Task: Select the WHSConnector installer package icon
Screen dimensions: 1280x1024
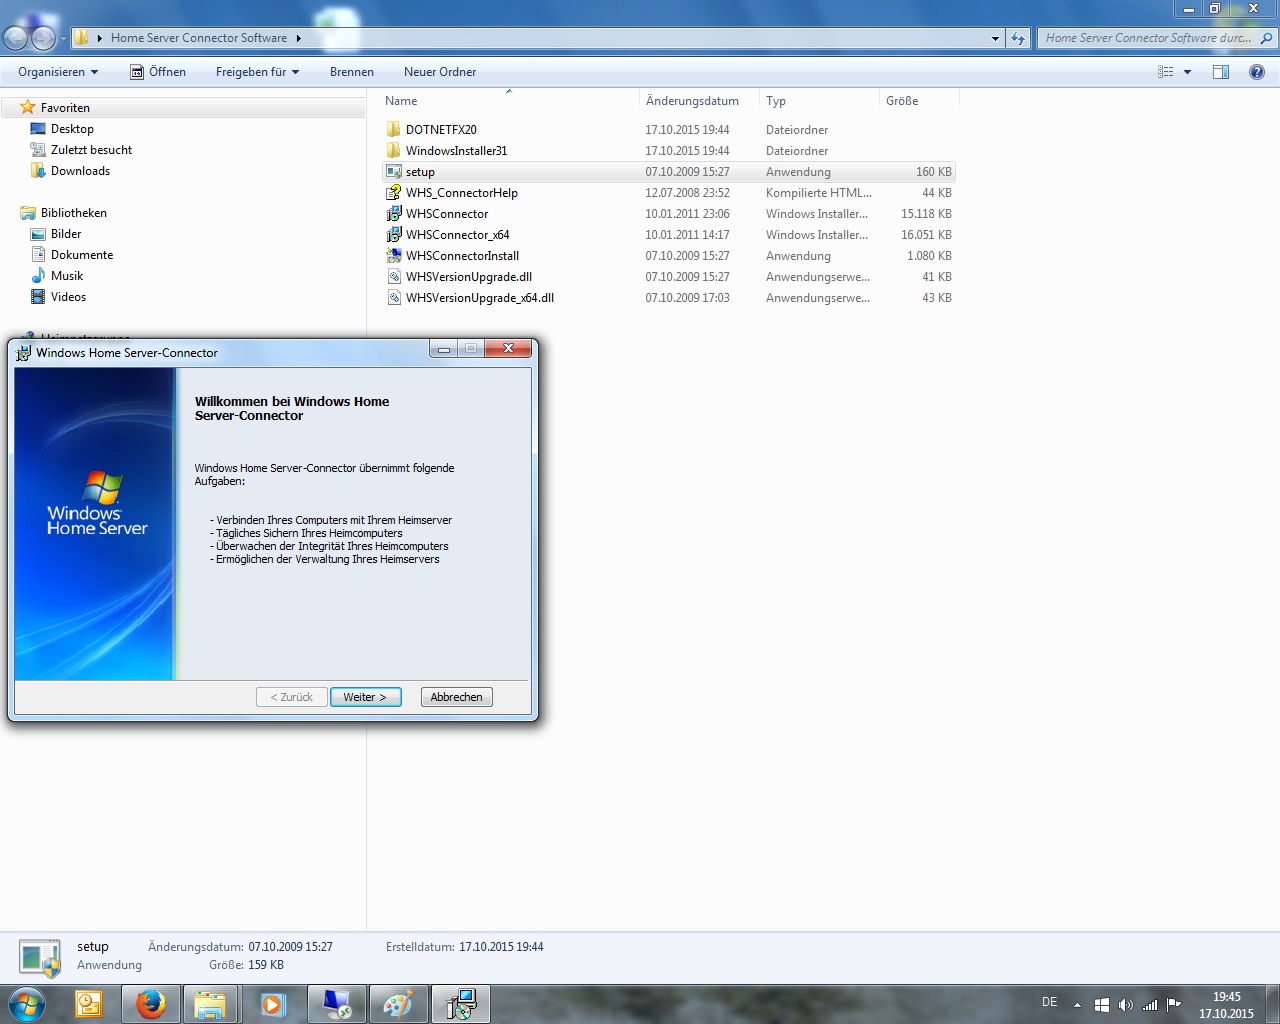Action: 394,213
